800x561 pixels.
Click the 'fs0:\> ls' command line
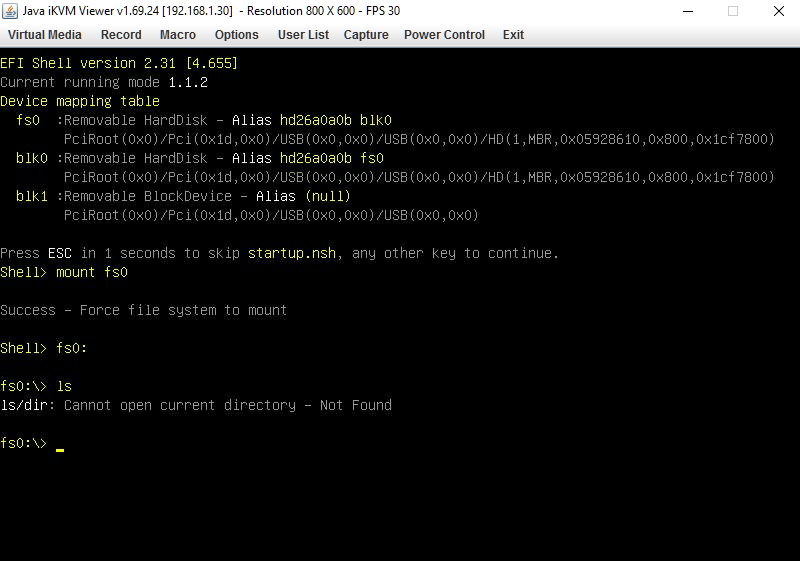[36, 386]
